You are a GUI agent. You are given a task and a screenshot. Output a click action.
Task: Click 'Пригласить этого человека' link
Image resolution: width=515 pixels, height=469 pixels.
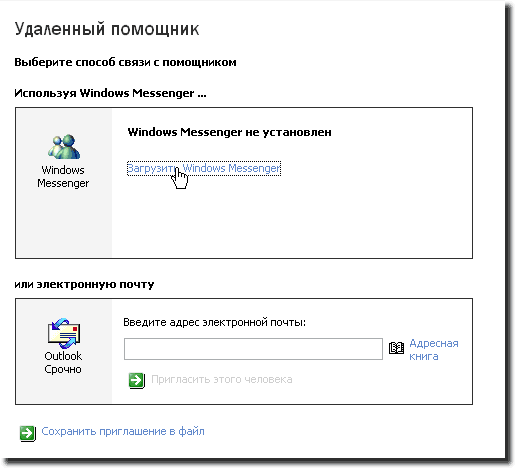click(222, 380)
